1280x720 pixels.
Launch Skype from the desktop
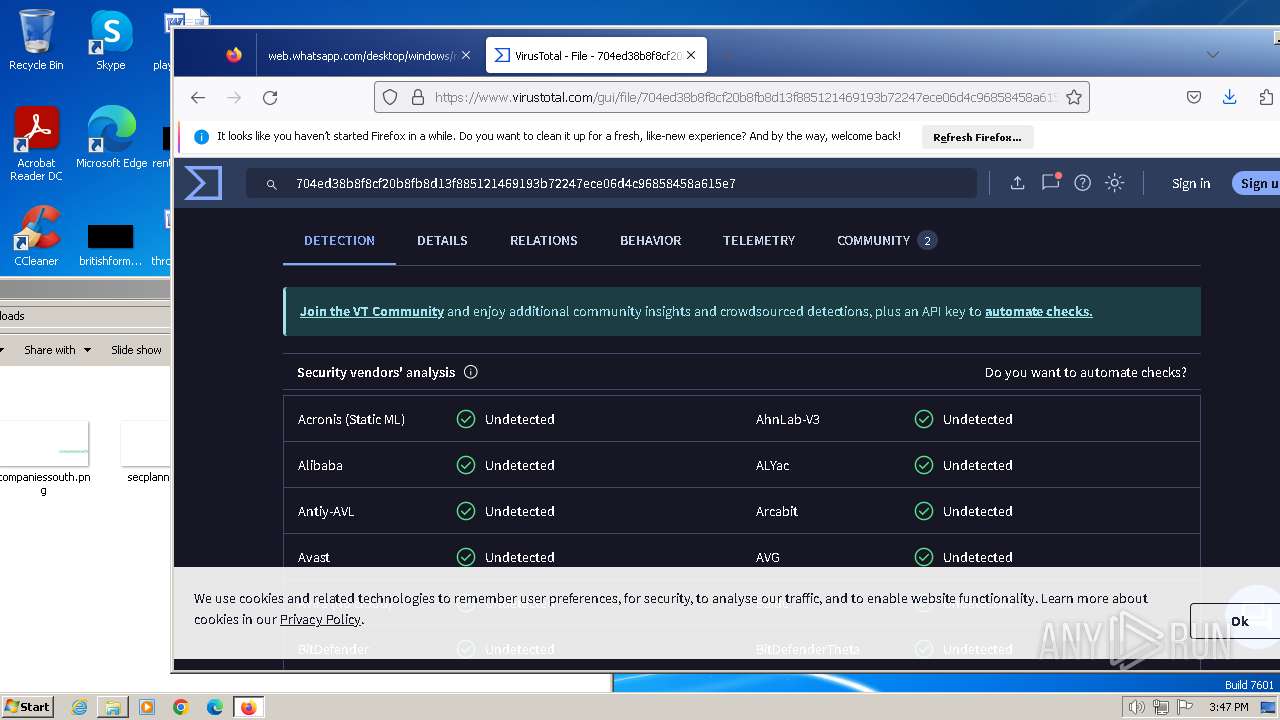pyautogui.click(x=110, y=40)
